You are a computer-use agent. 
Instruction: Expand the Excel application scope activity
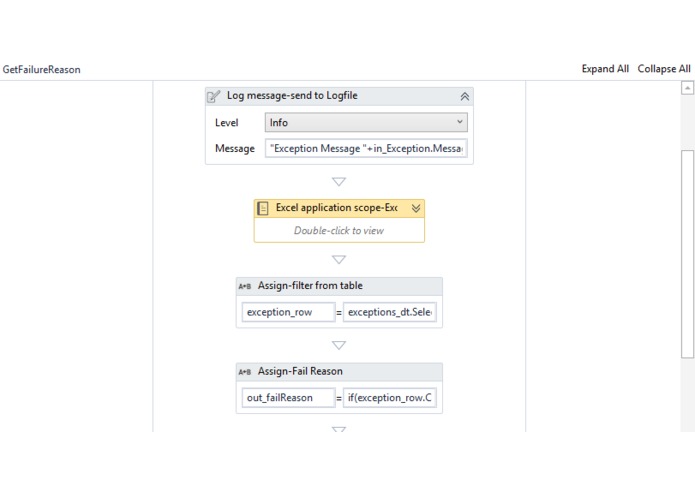pos(416,208)
